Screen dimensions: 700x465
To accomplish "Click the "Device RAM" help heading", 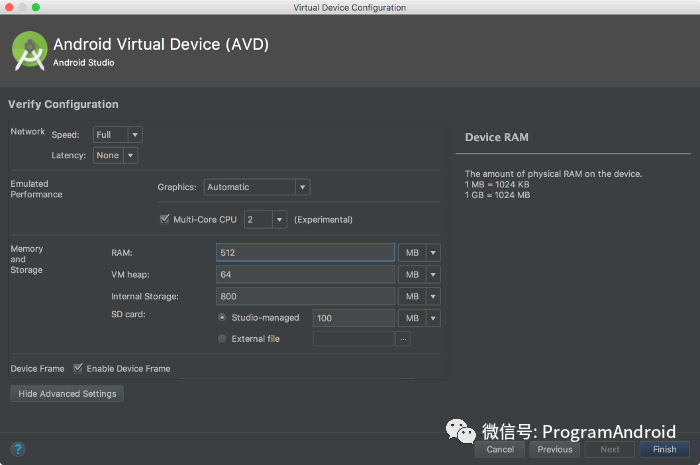I will [497, 137].
